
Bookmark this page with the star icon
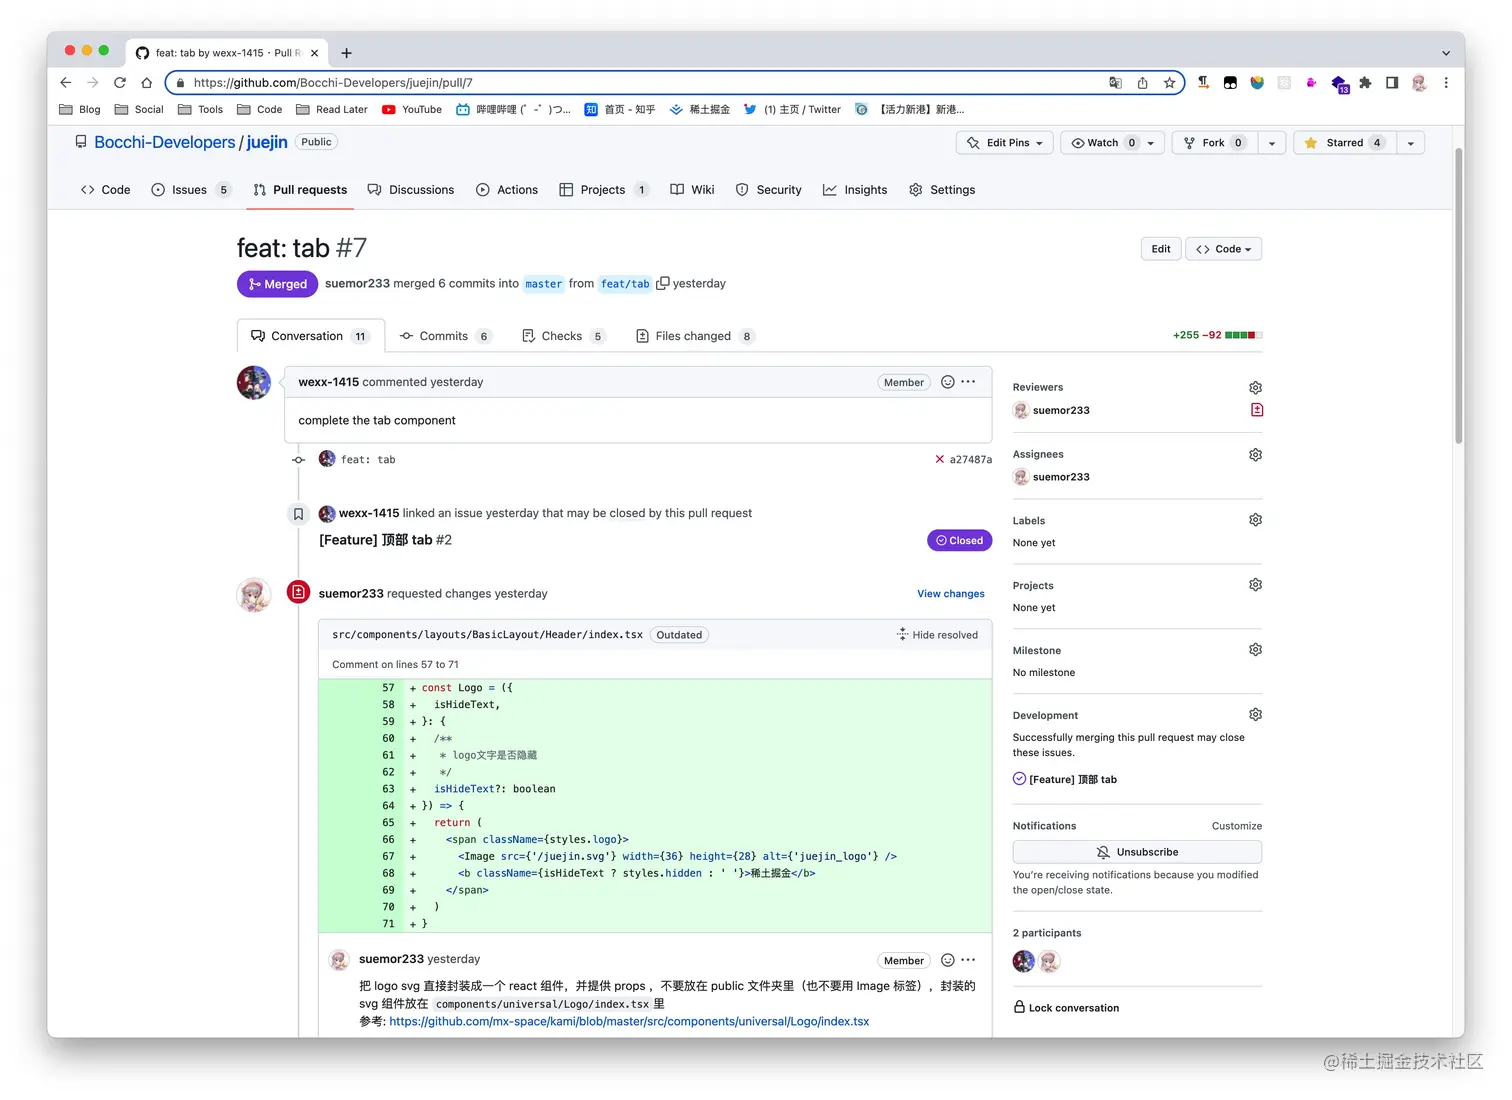click(x=1169, y=83)
